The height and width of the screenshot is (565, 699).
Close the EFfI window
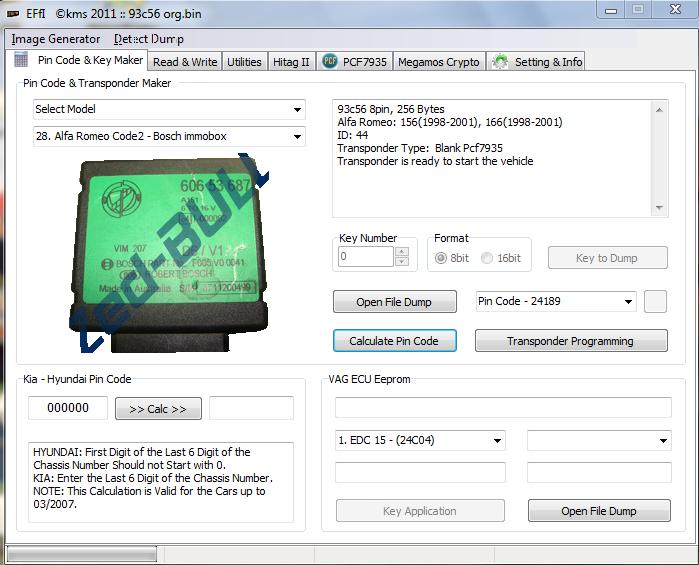coord(675,9)
